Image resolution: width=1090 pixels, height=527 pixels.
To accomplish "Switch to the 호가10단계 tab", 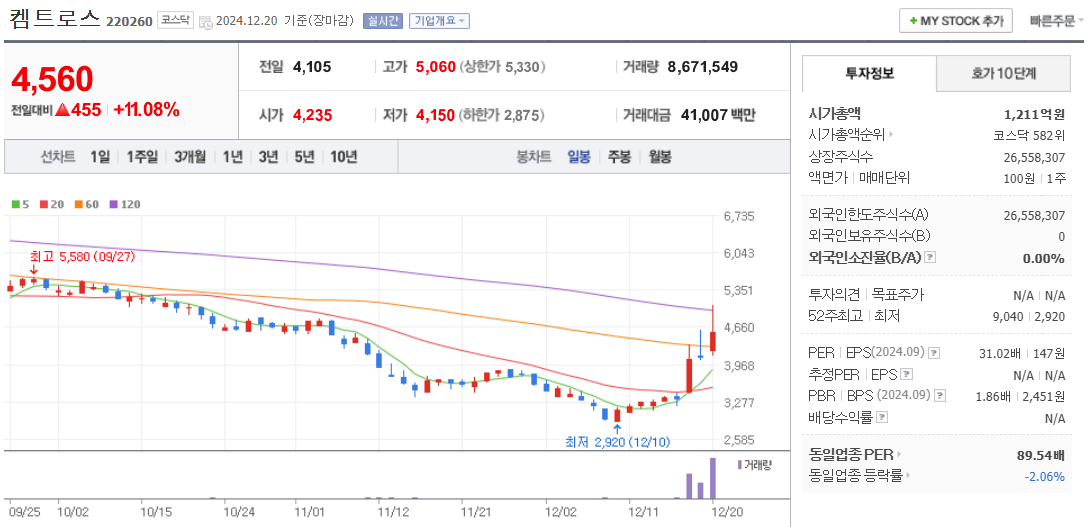I will (1003, 74).
